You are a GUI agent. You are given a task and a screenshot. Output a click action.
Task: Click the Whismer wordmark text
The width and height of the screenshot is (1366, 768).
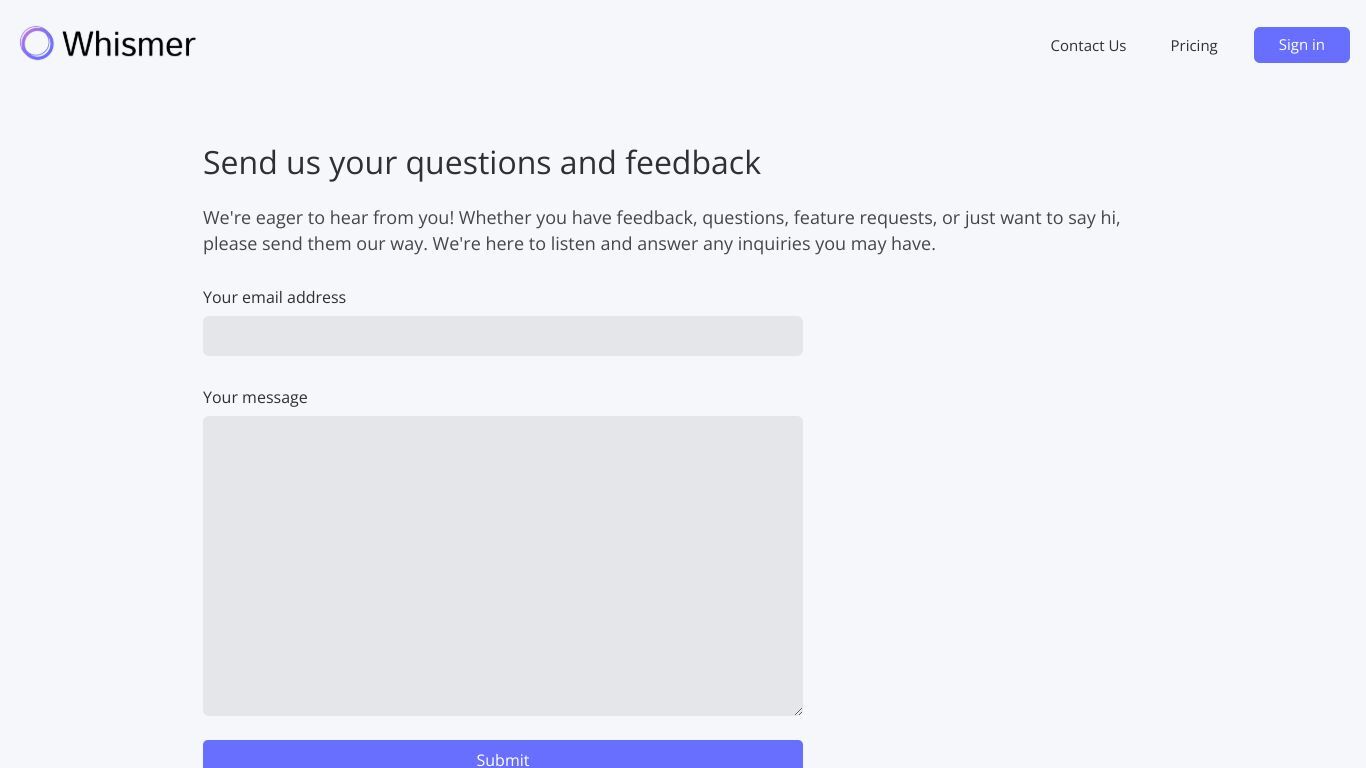(x=129, y=44)
